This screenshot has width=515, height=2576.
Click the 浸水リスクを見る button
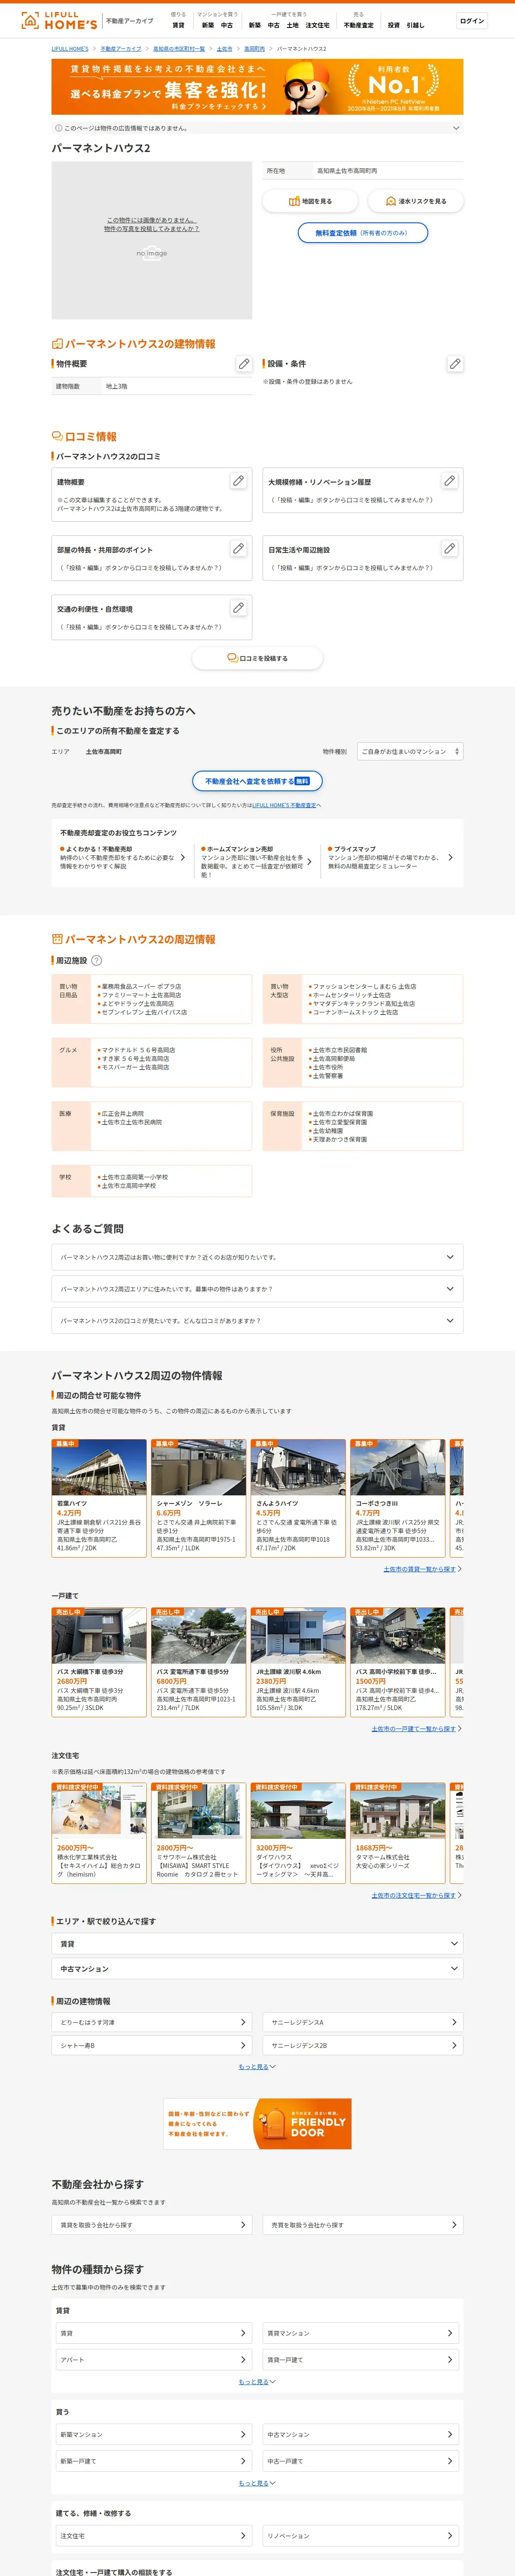415,201
